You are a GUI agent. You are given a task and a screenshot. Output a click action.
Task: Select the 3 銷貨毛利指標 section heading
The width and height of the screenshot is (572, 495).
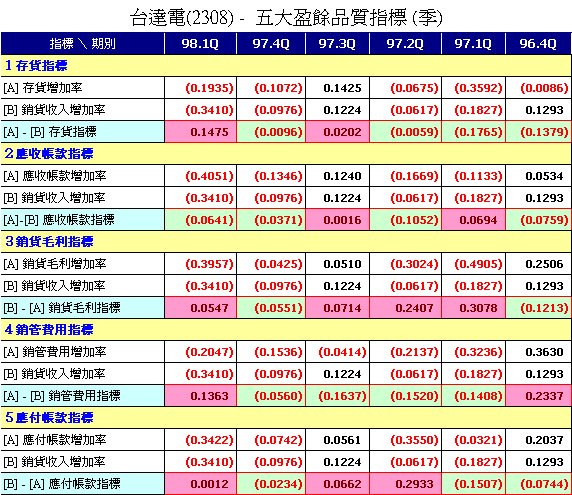pyautogui.click(x=49, y=242)
